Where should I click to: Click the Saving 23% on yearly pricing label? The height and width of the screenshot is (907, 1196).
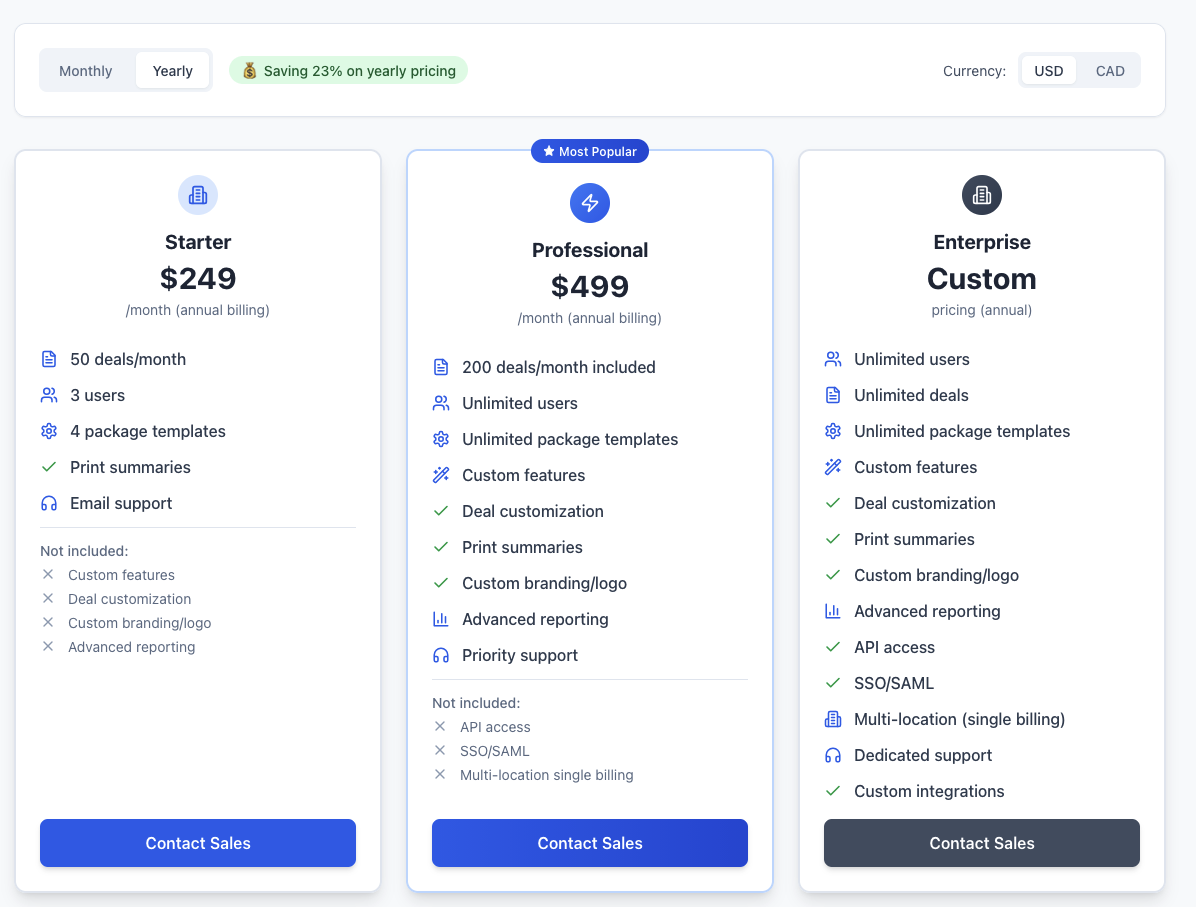click(x=348, y=70)
